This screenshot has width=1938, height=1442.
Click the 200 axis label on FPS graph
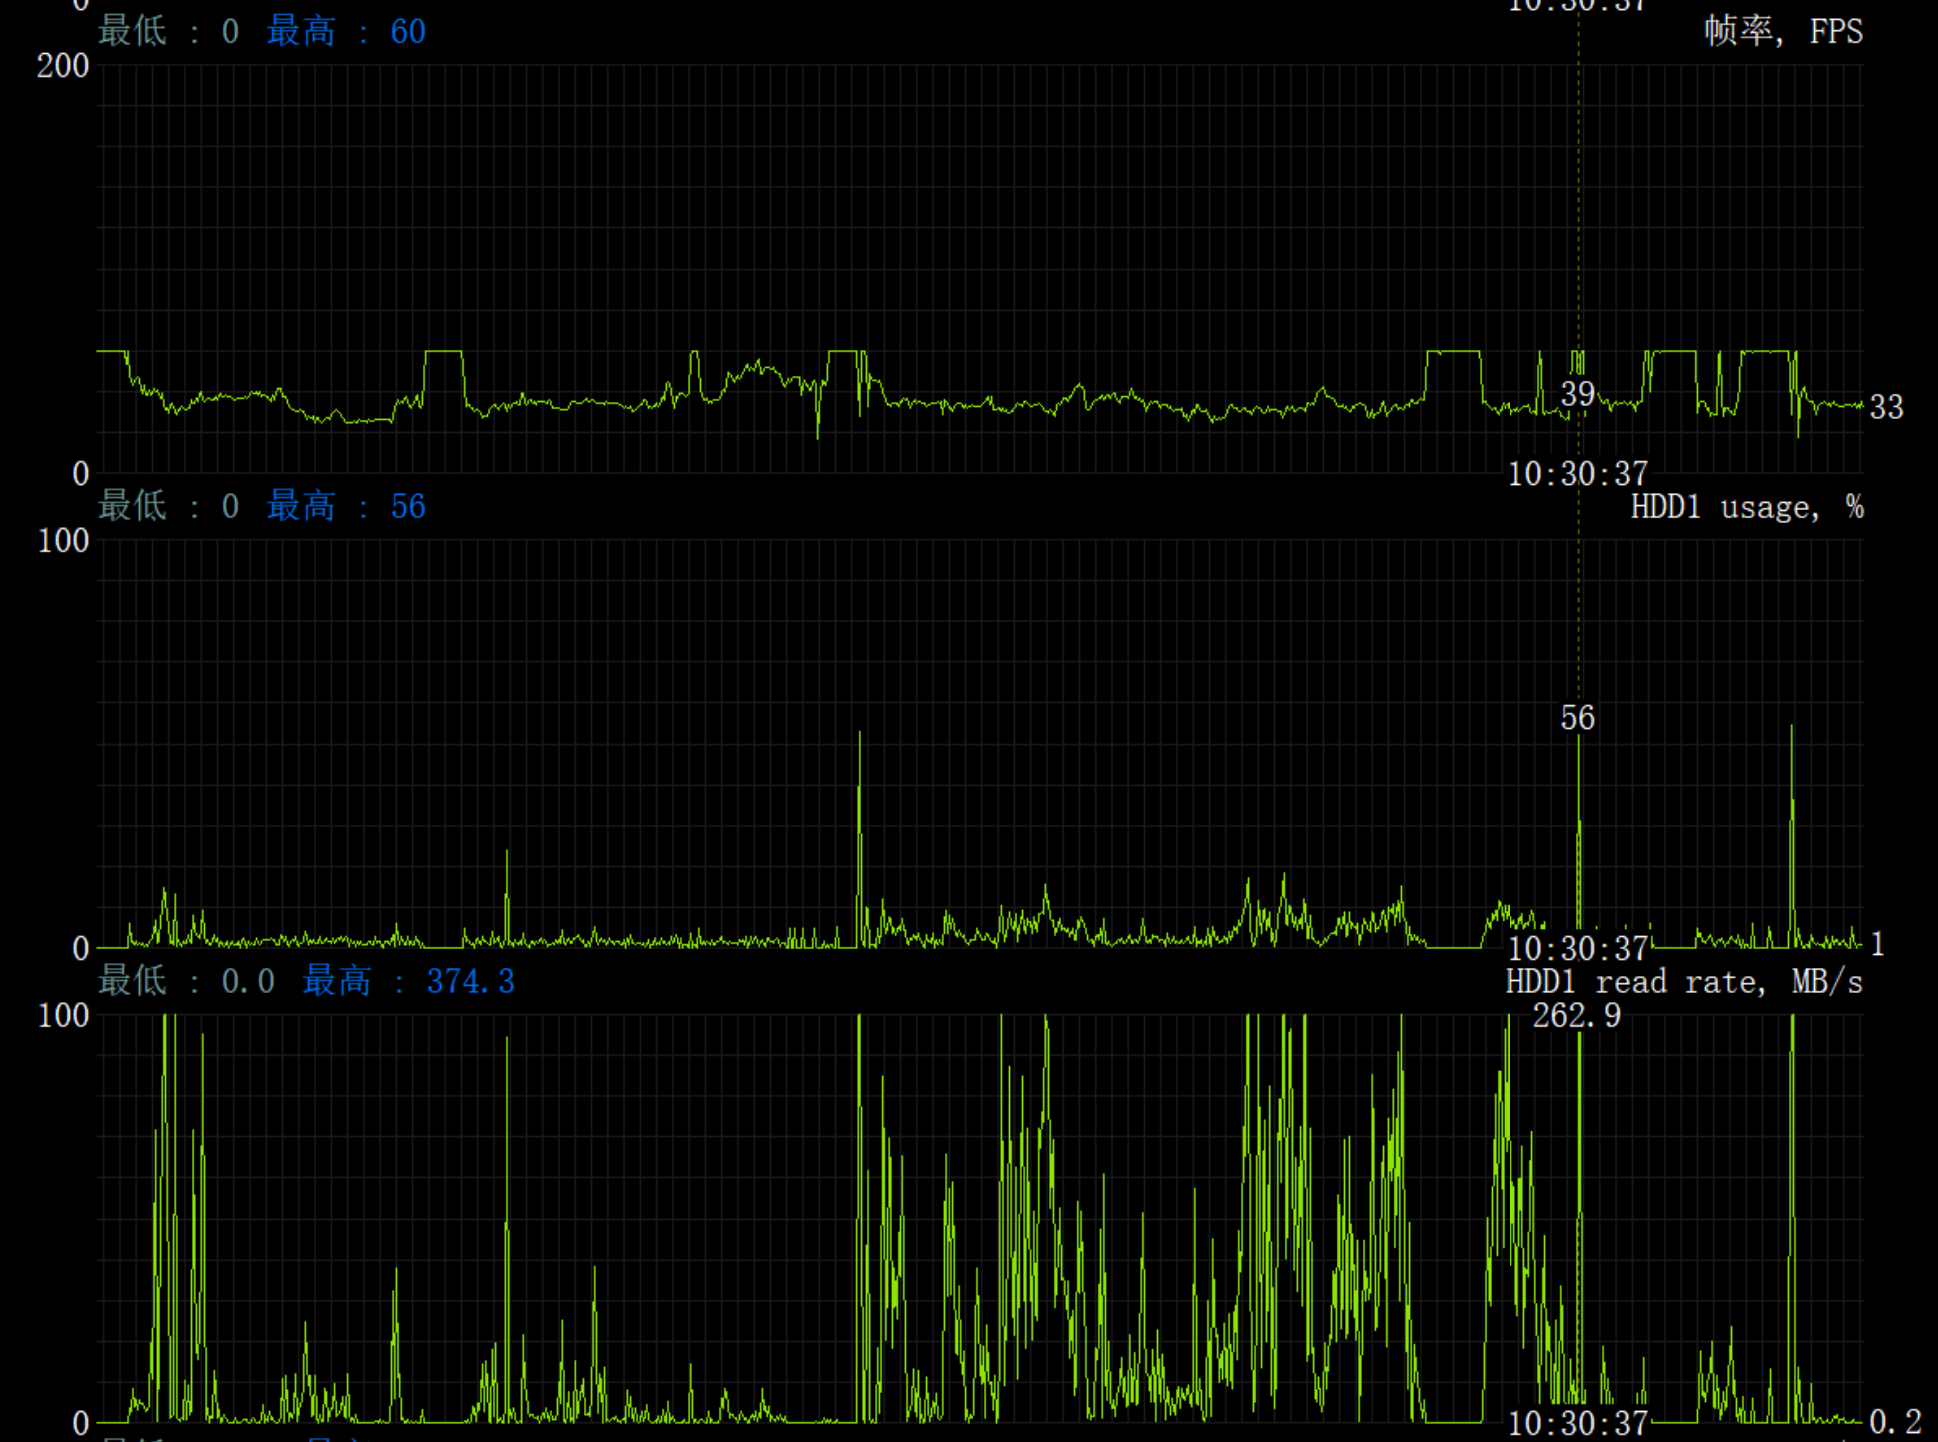62,66
